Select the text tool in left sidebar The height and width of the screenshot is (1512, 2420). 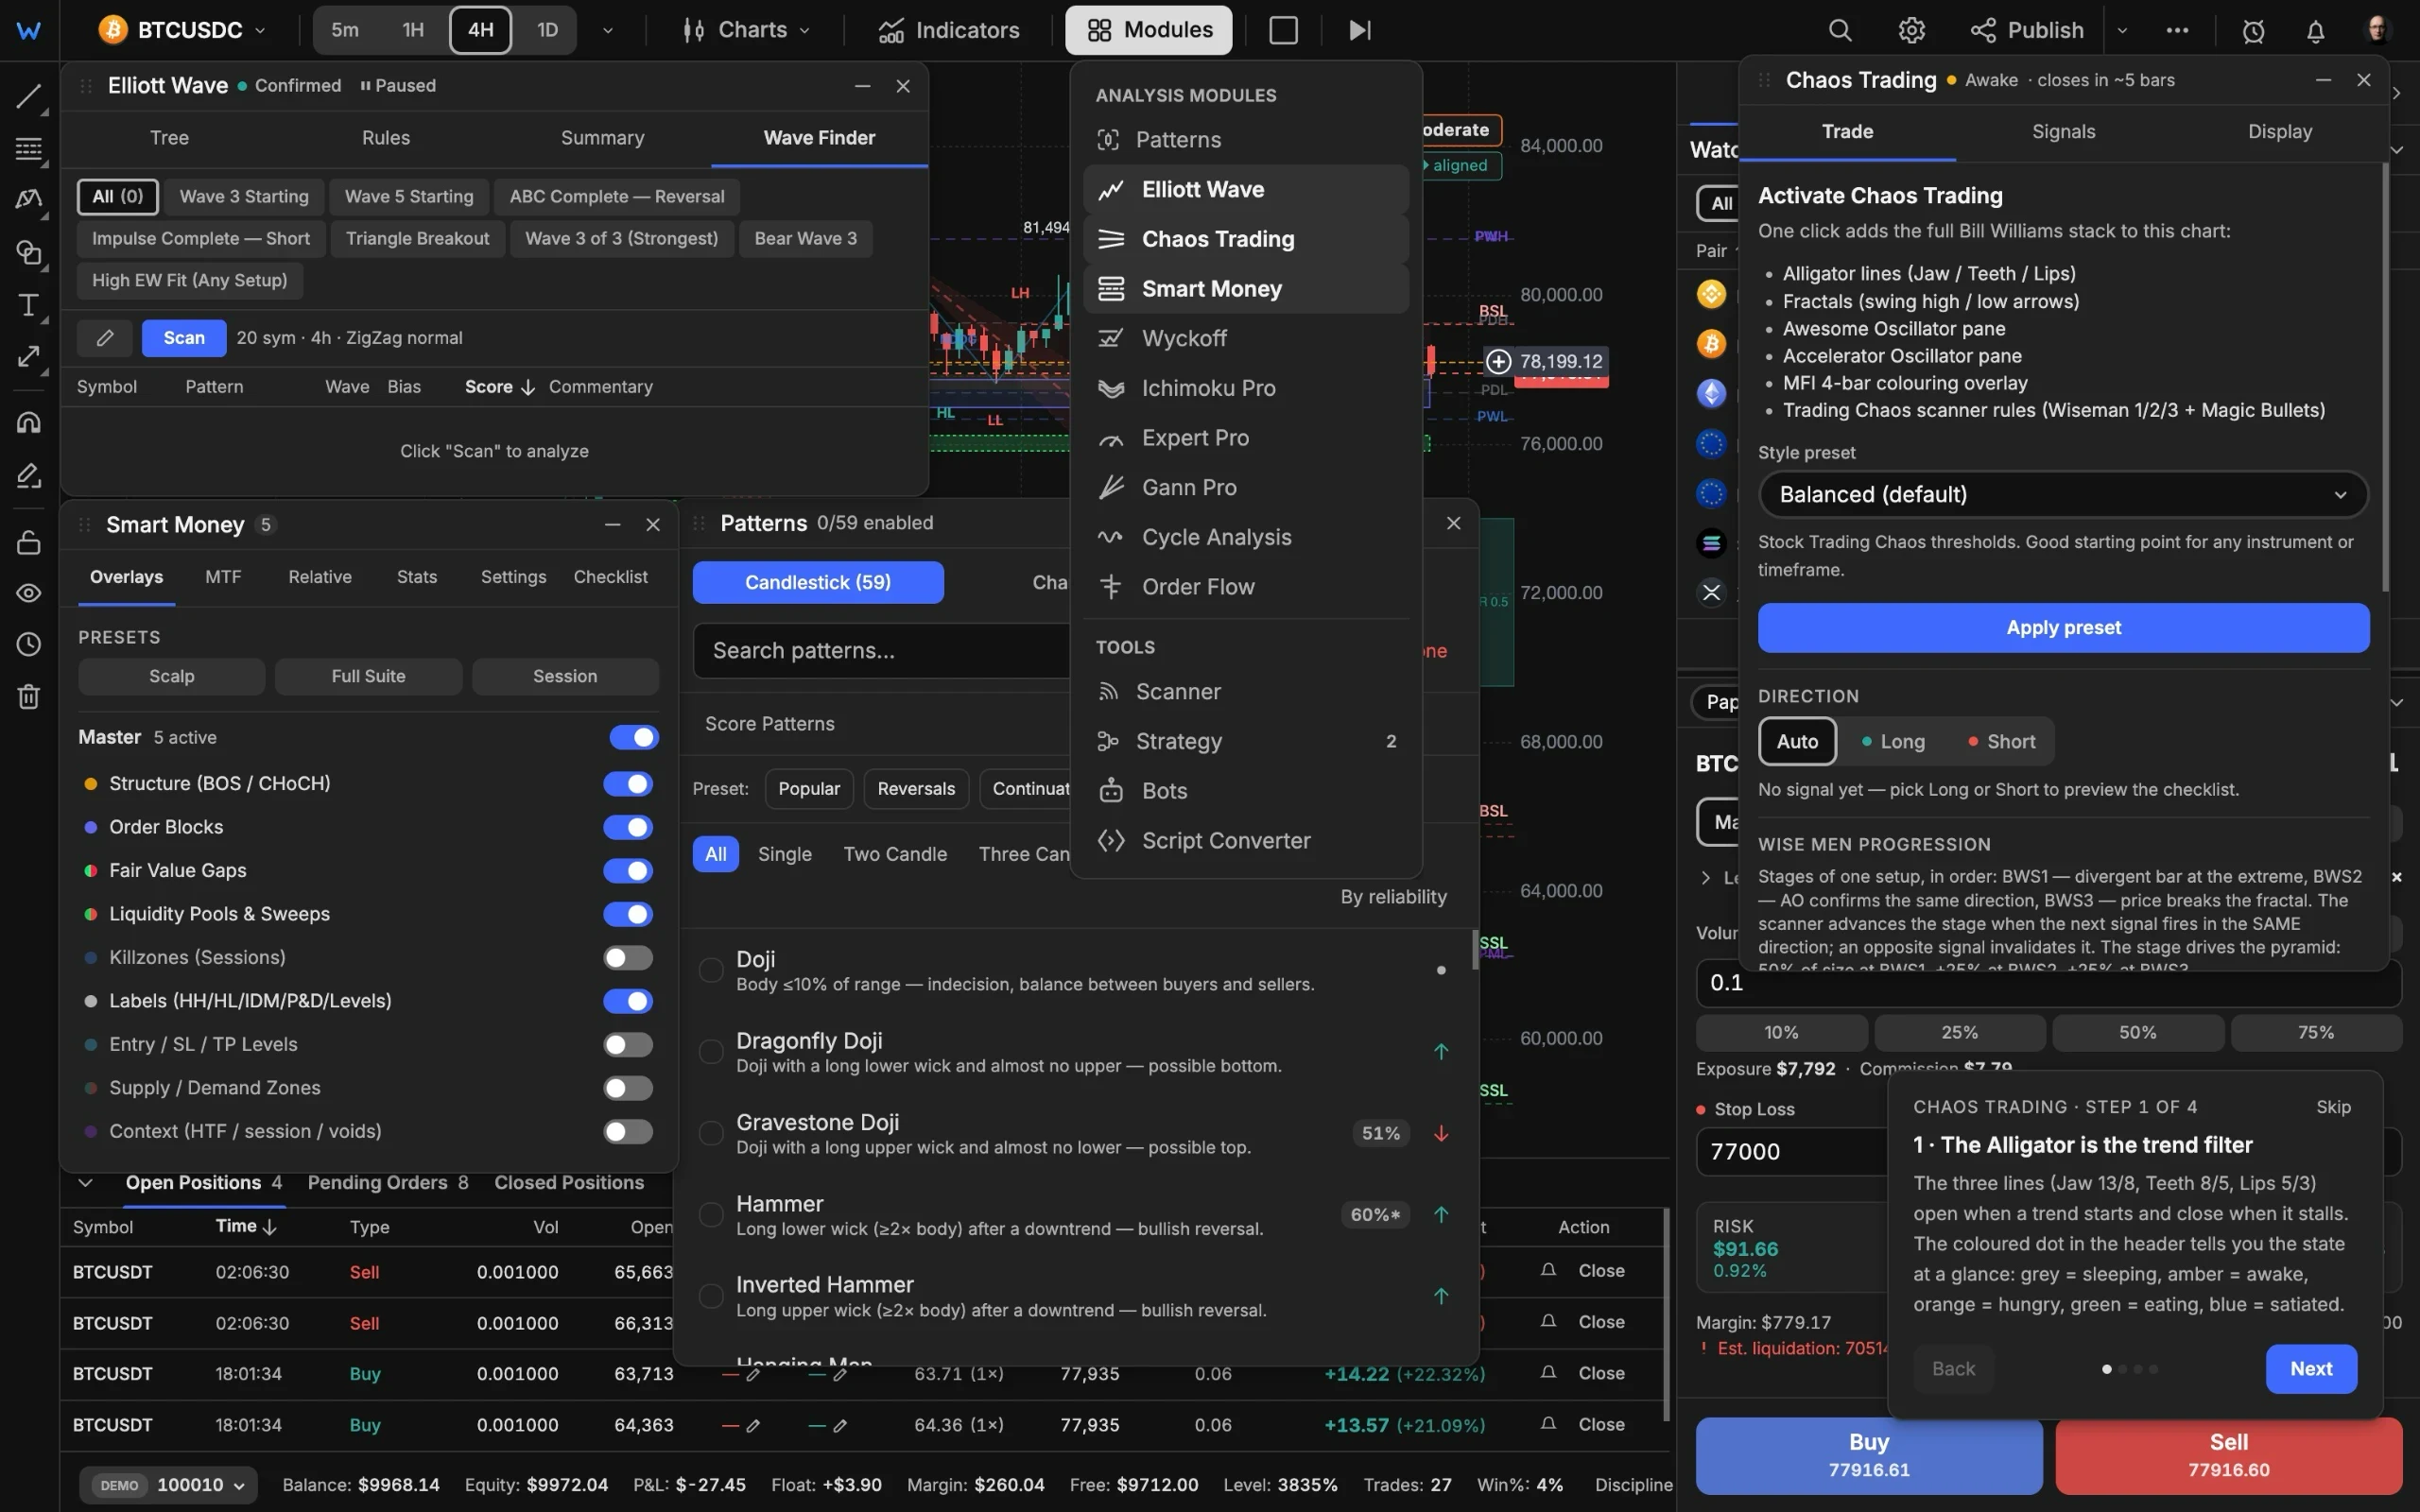point(28,305)
